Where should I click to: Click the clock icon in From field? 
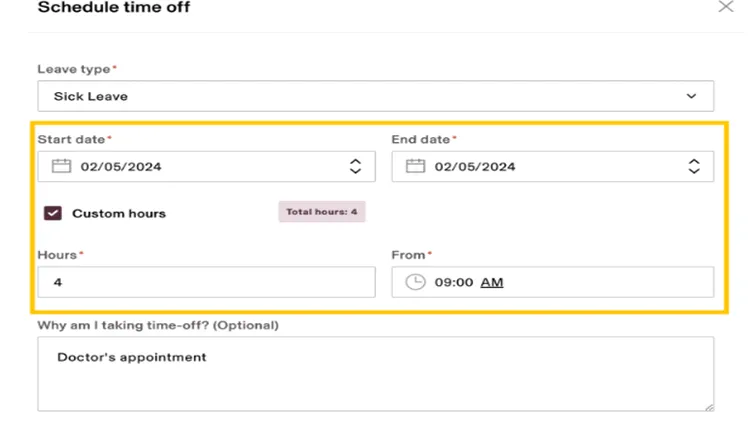coord(415,282)
